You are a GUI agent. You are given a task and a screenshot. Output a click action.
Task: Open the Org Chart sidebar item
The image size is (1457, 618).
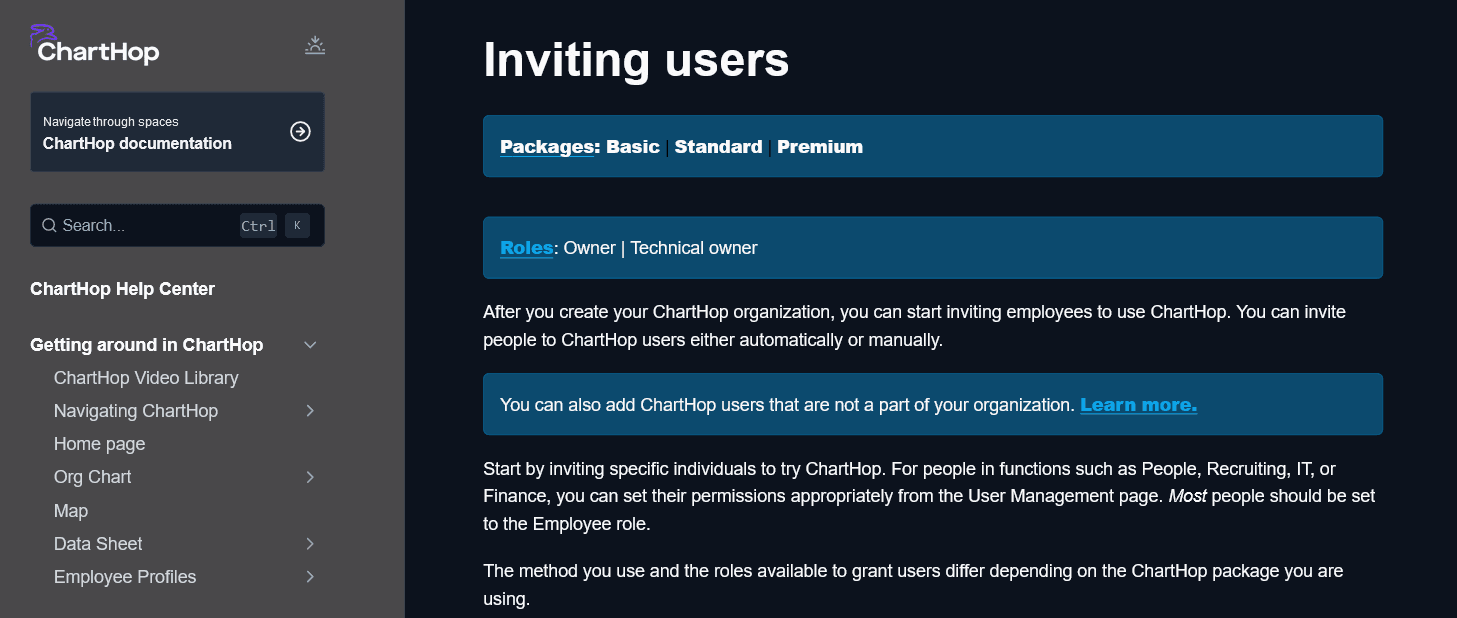click(x=92, y=477)
